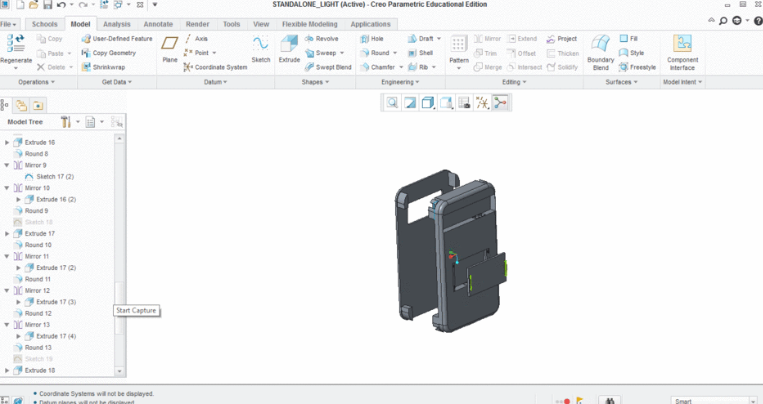Screen dimensions: 763x404
Task: Switch to the Analysis tab
Action: point(117,24)
